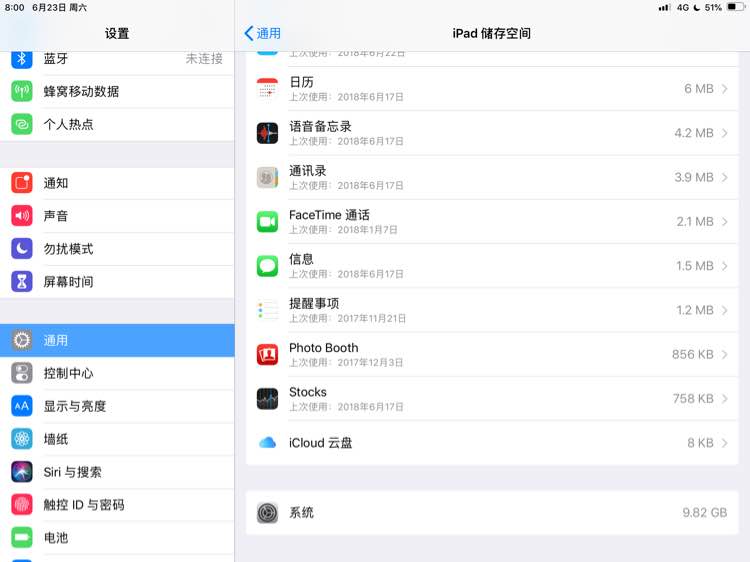Tap the System gear icon
Image resolution: width=750 pixels, height=562 pixels.
(267, 513)
